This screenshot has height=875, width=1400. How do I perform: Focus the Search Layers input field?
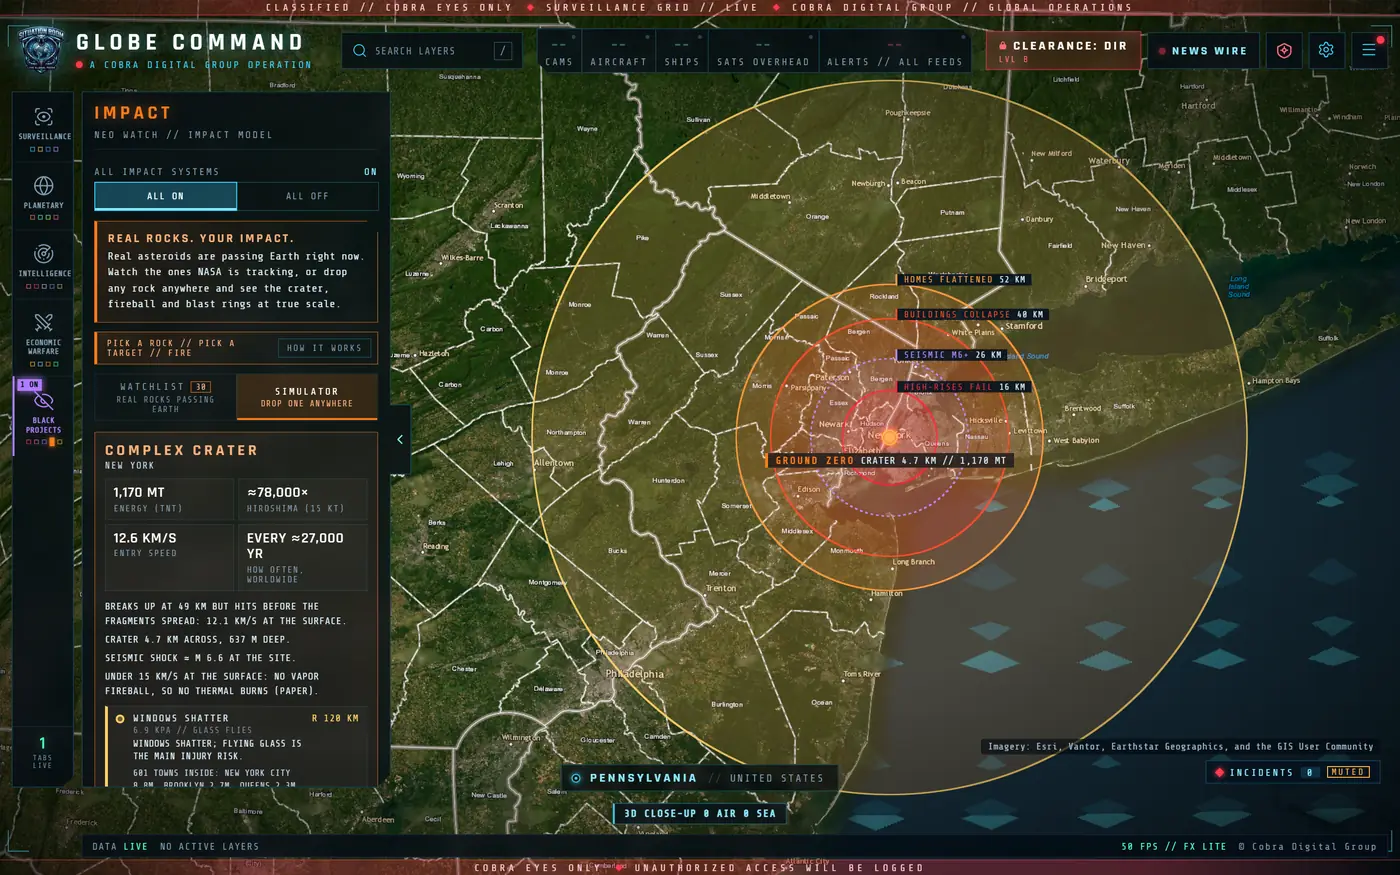pos(431,51)
